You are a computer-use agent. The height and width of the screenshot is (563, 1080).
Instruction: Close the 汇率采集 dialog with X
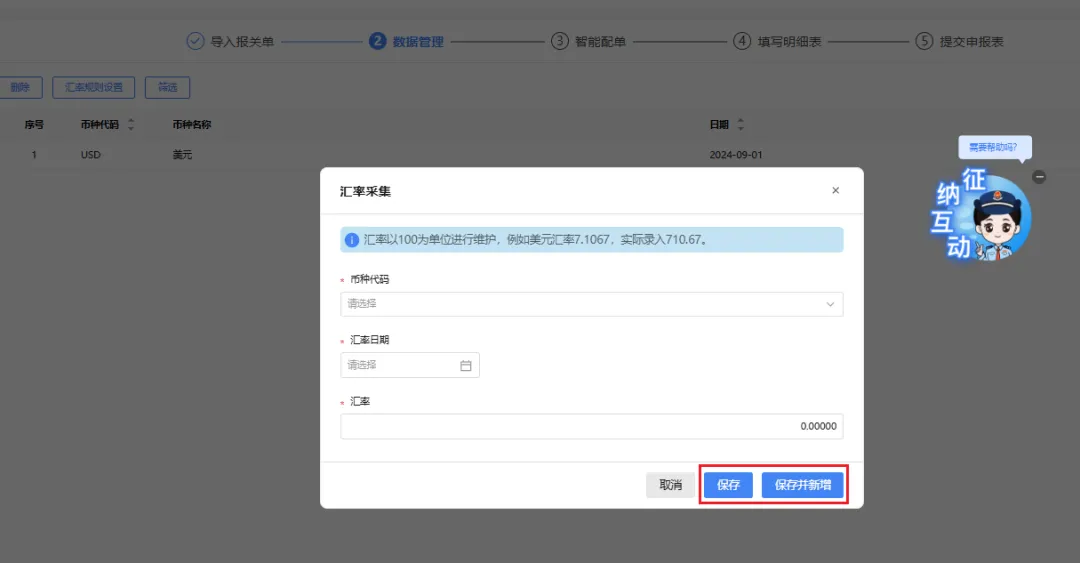click(x=835, y=190)
